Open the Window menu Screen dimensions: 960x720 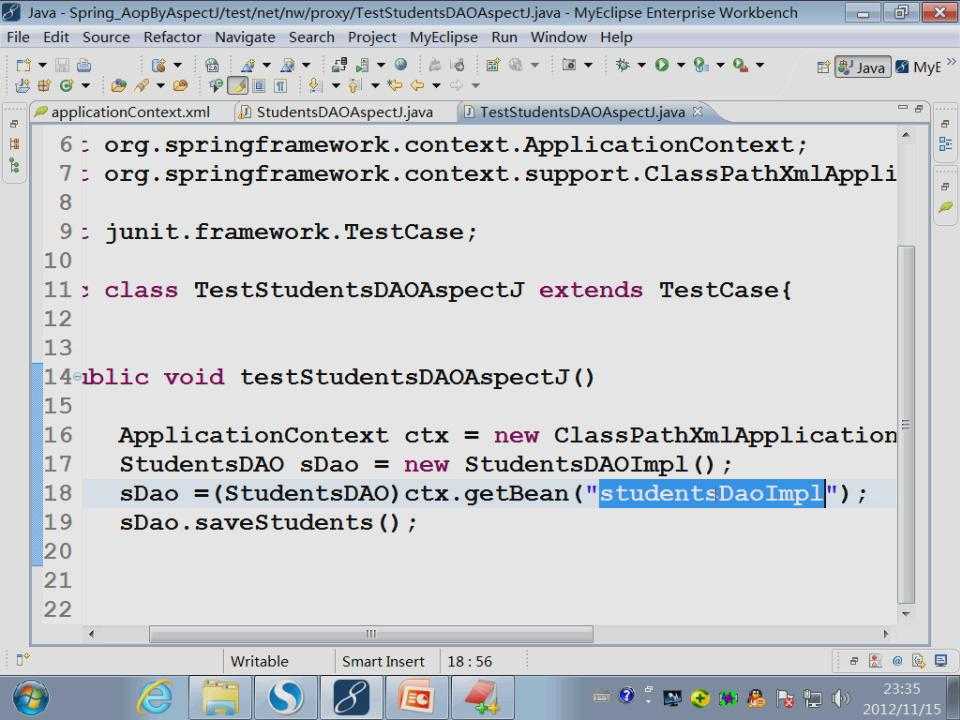(558, 37)
